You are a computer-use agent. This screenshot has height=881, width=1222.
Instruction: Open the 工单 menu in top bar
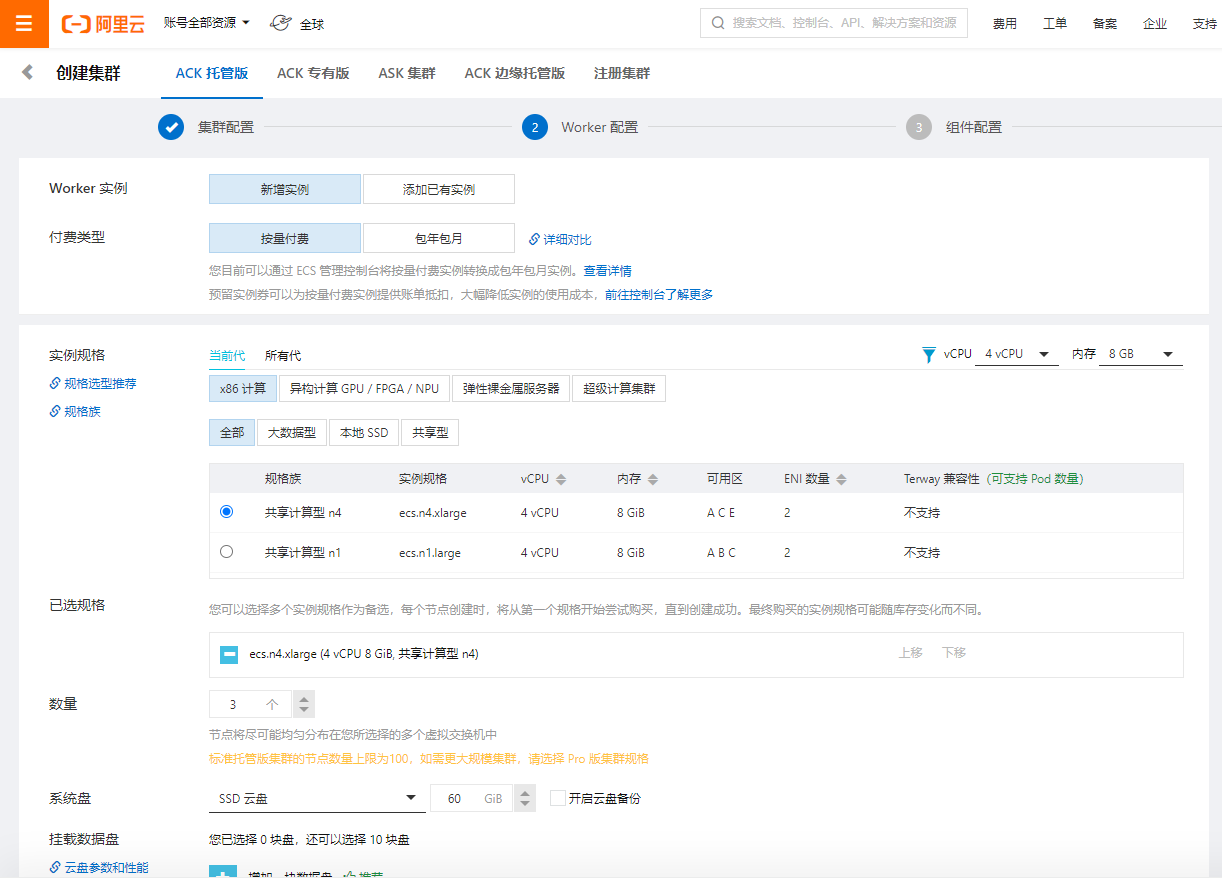(1055, 24)
